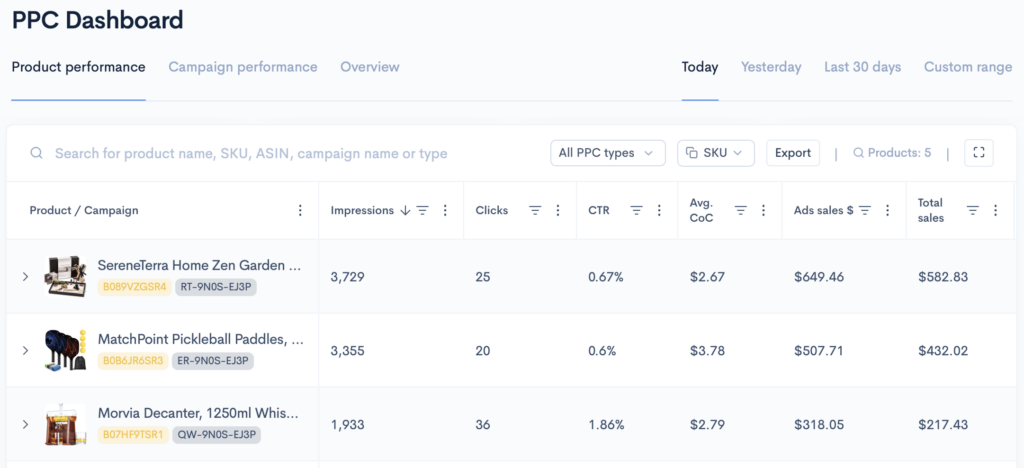This screenshot has height=468, width=1024.
Task: Switch to the Campaign performance tab
Action: (x=242, y=67)
